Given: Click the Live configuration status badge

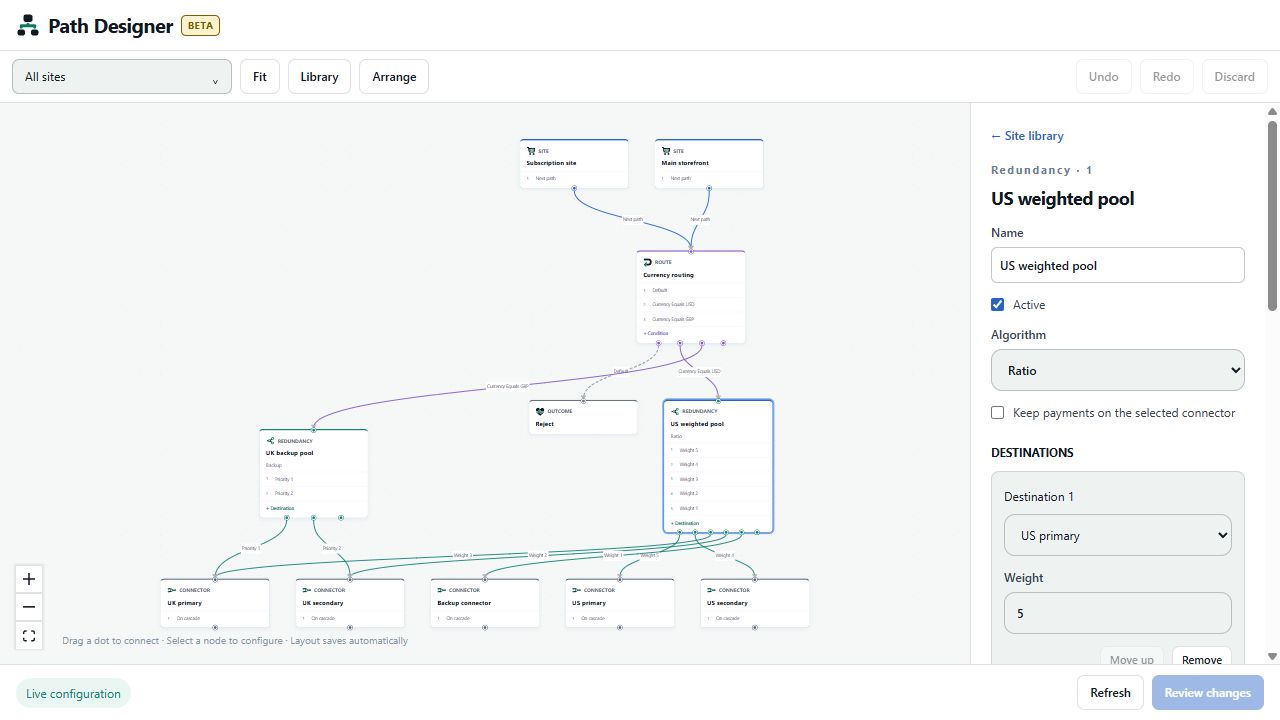Looking at the screenshot, I should [74, 694].
